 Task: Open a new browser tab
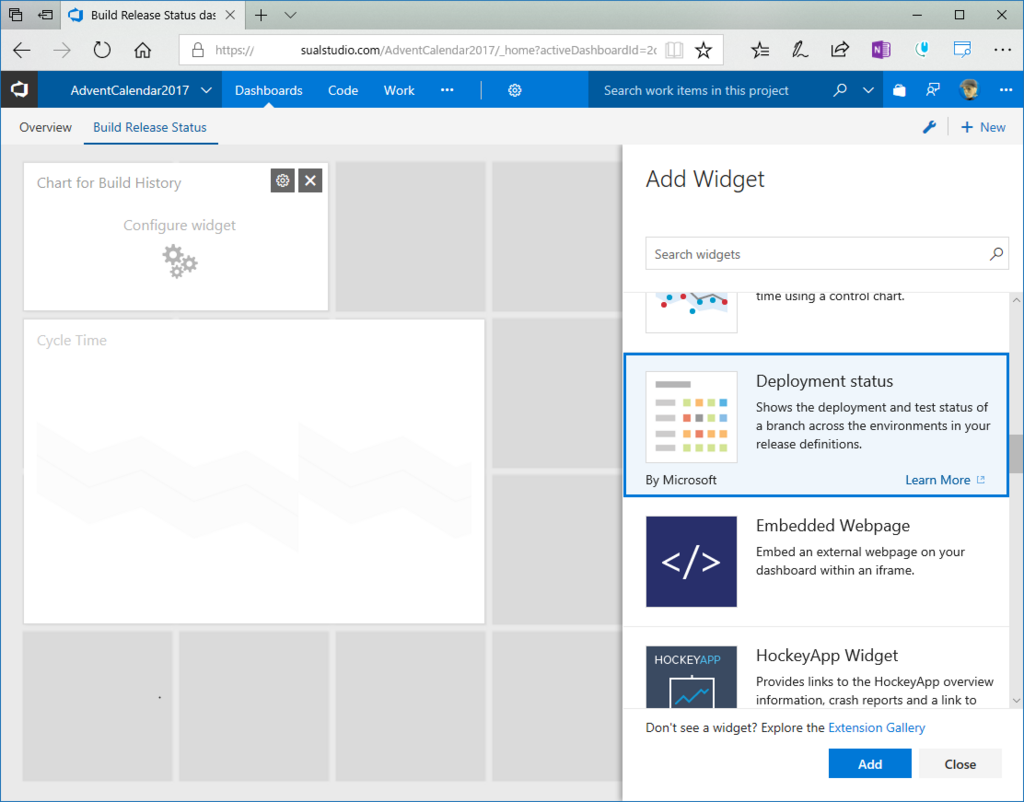click(x=261, y=15)
